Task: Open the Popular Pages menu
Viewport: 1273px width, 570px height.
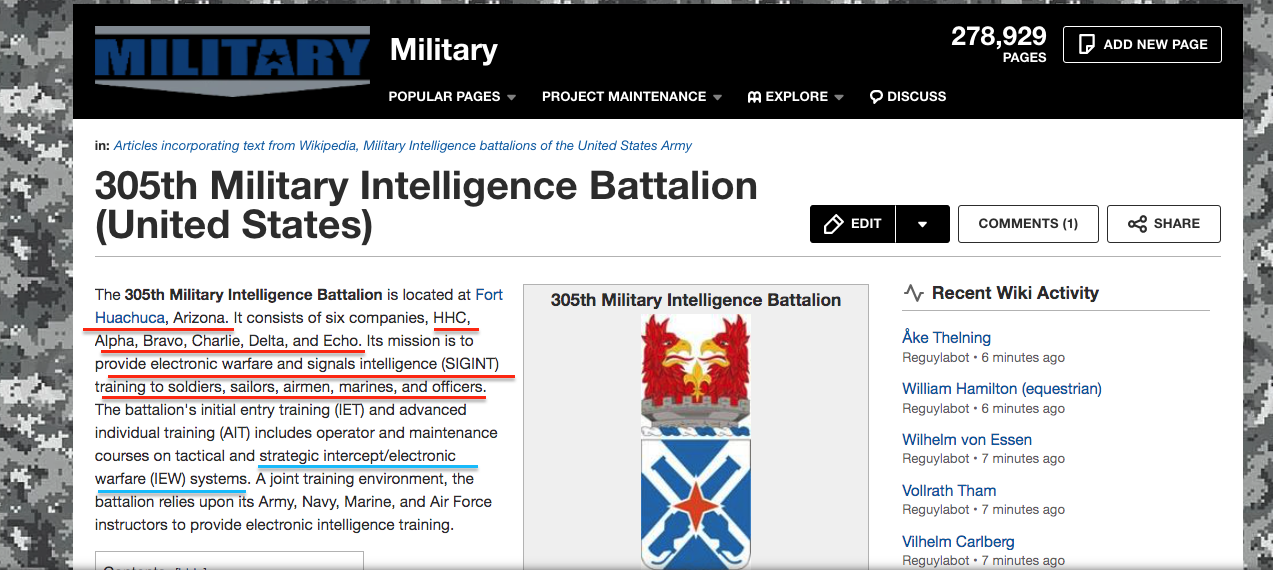Action: coord(452,97)
